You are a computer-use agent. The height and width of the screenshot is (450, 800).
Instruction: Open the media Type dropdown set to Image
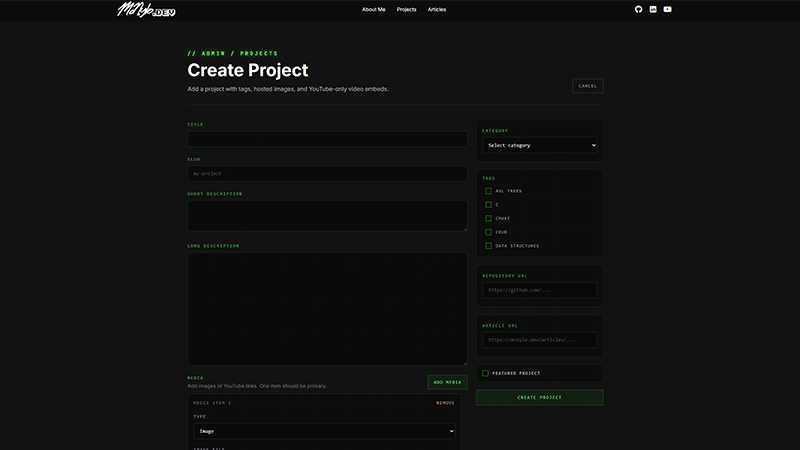[324, 431]
